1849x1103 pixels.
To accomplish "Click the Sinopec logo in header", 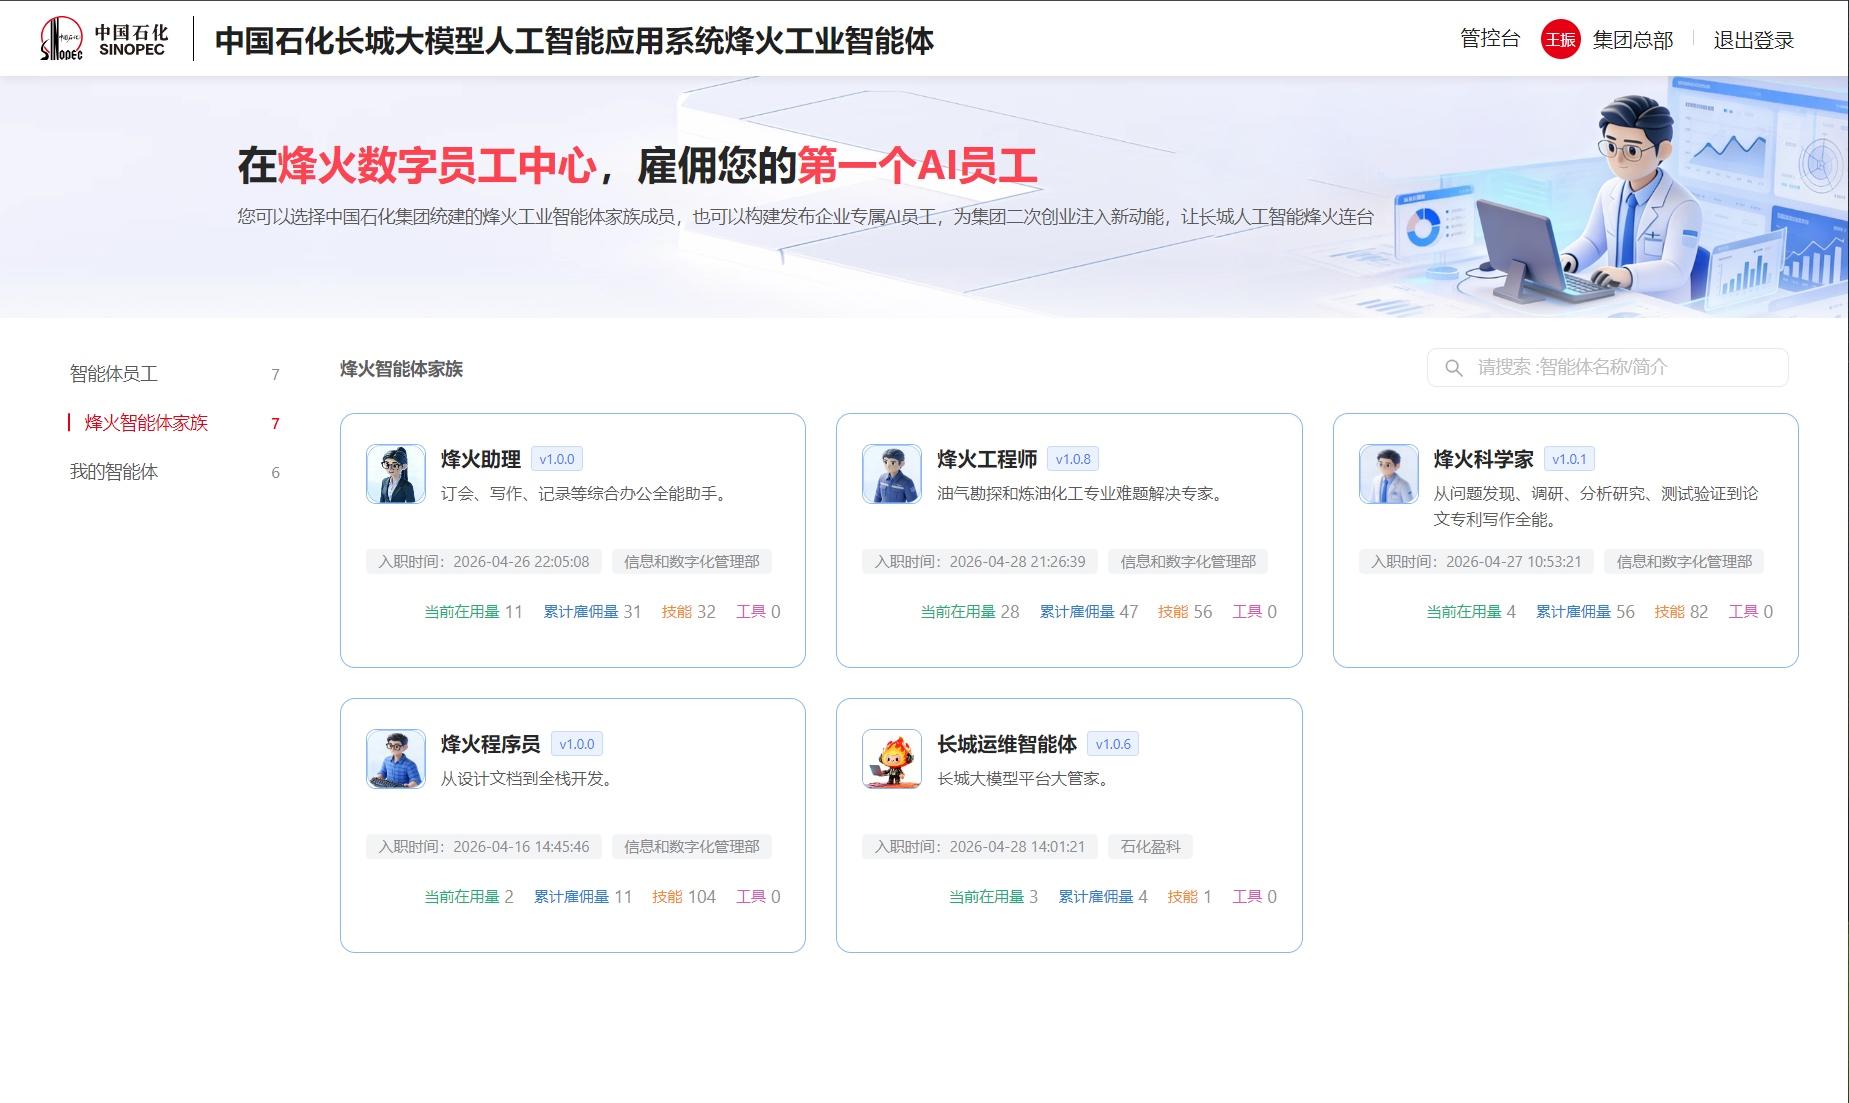I will (104, 40).
